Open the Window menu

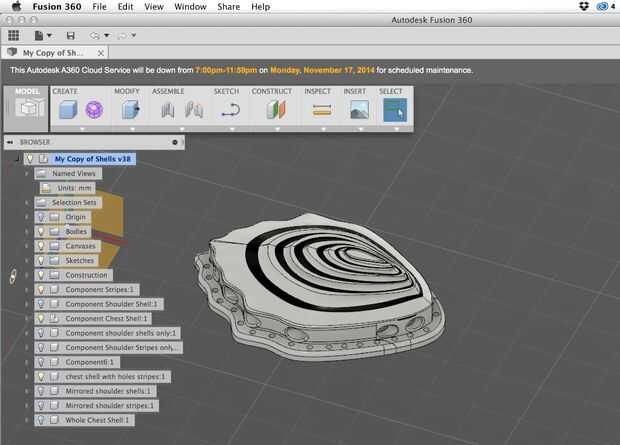click(x=190, y=7)
